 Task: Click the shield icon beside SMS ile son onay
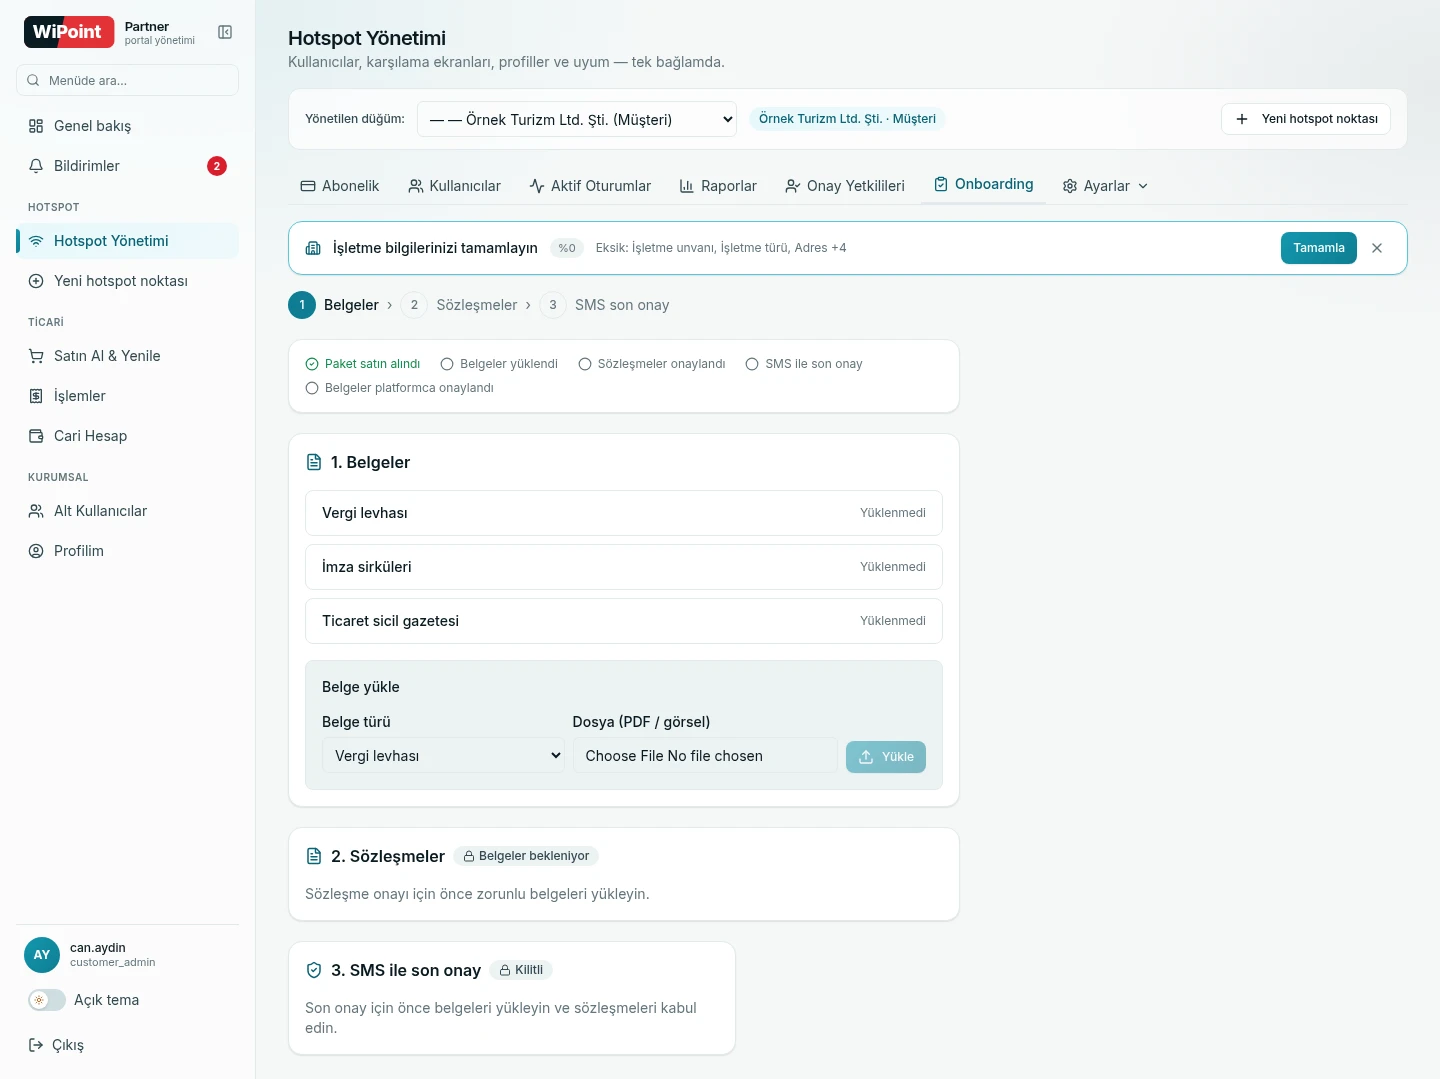tap(314, 970)
